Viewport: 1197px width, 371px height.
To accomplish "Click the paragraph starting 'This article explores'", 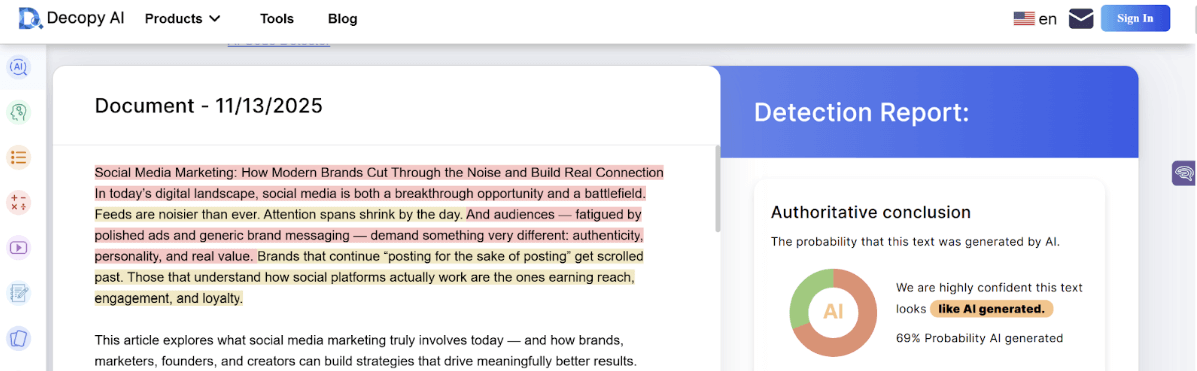I will coord(366,350).
